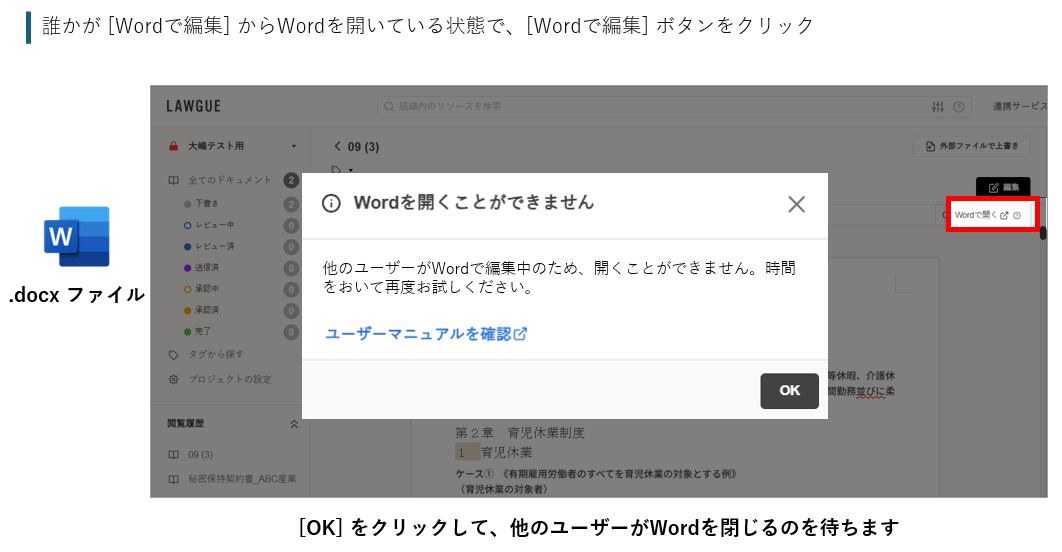Open タグから探す in sidebar
This screenshot has width=1062, height=552.
pyautogui.click(x=215, y=354)
